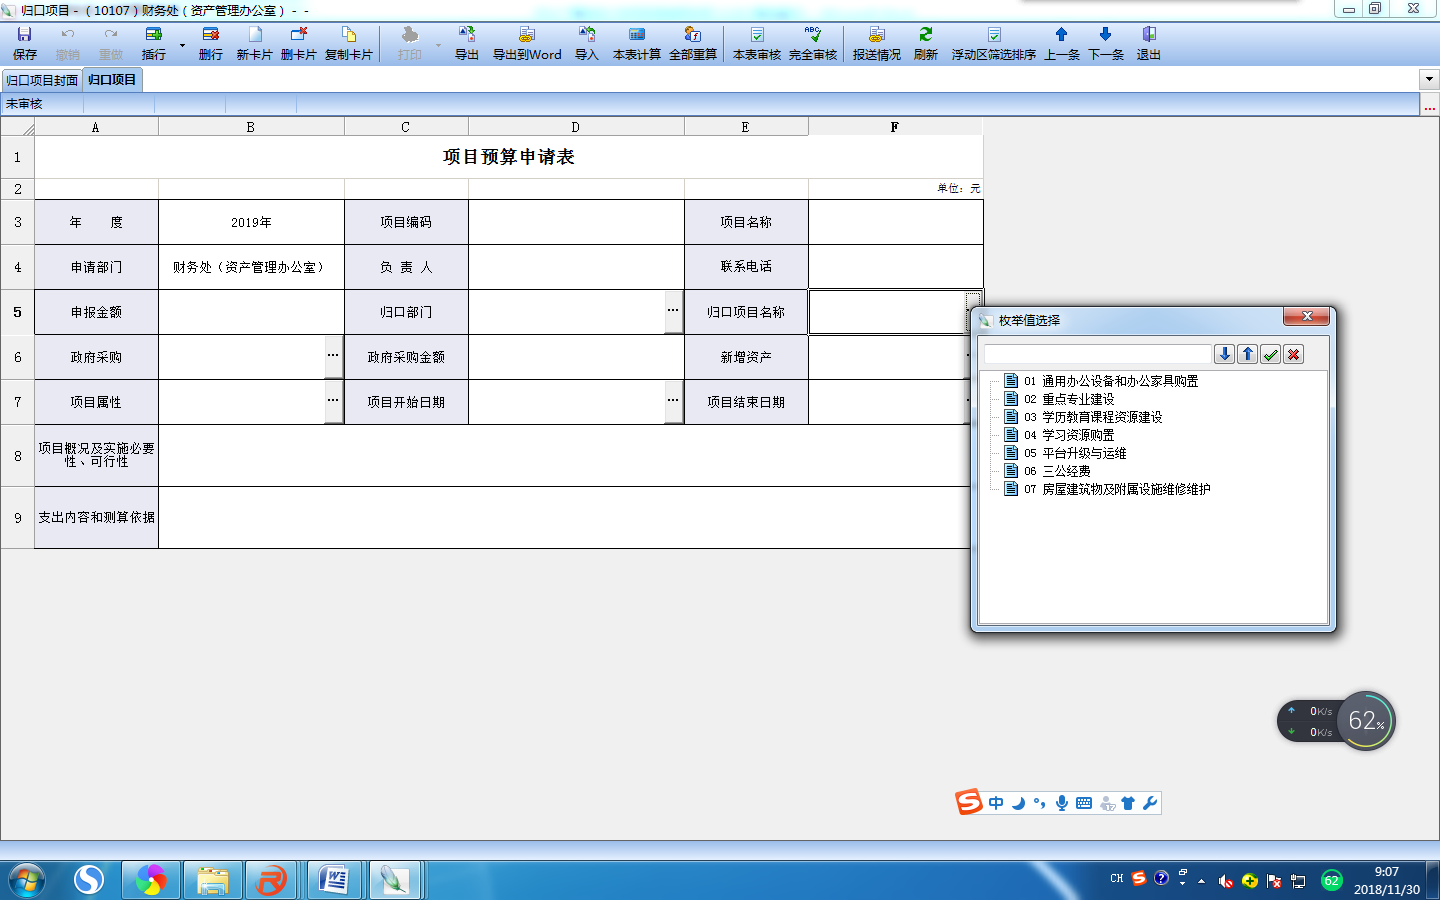Open Word from the Windows taskbar

(333, 880)
